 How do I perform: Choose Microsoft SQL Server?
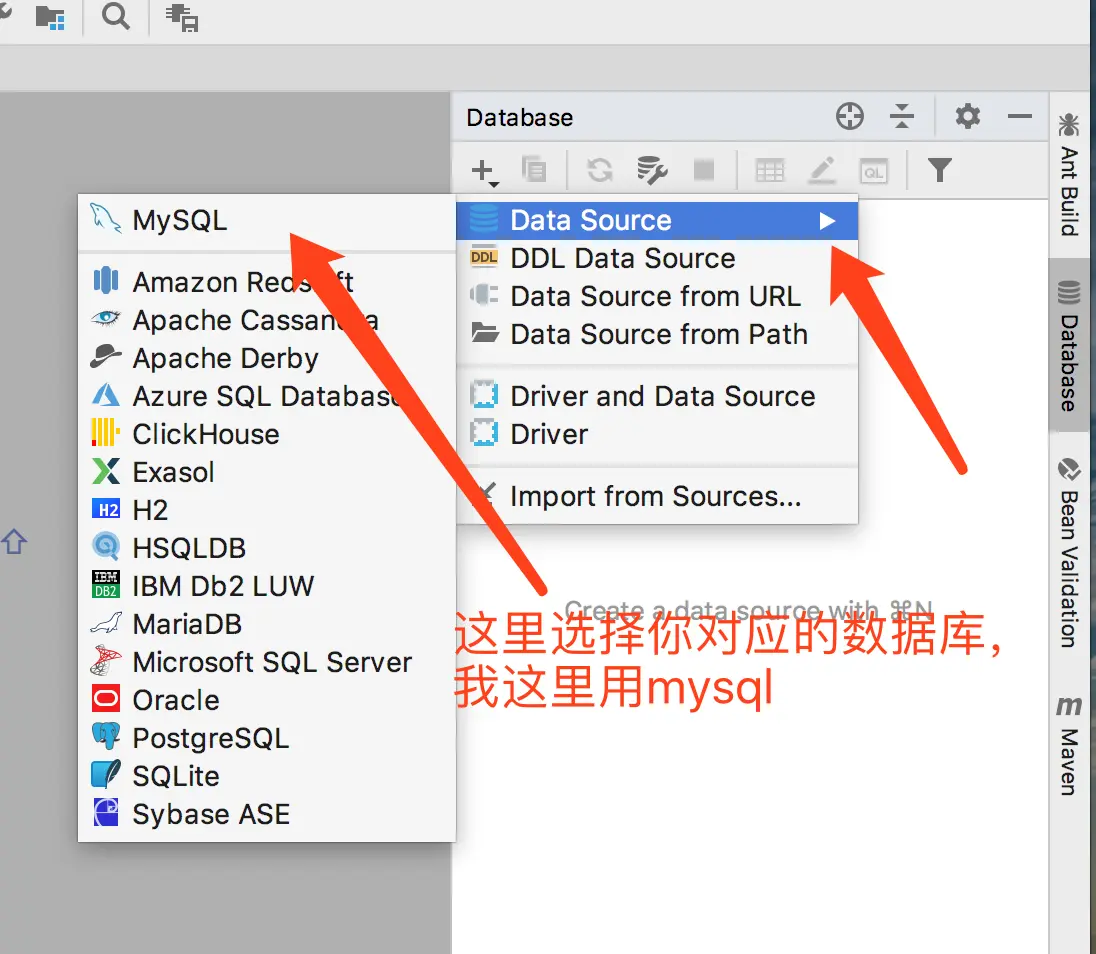266,662
